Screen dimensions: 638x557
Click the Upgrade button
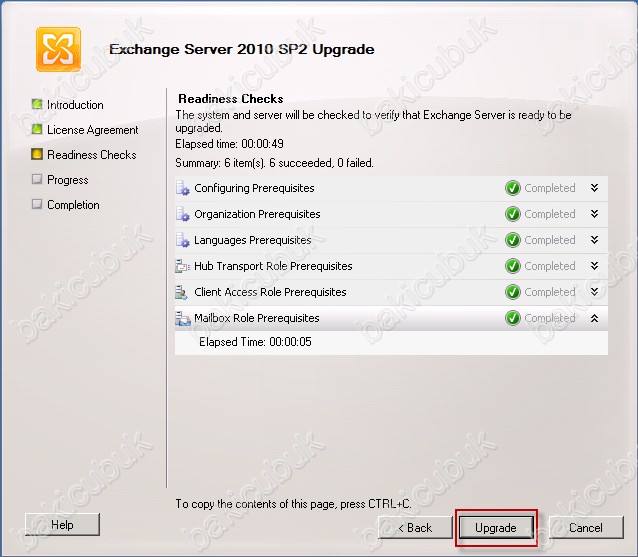pyautogui.click(x=496, y=528)
